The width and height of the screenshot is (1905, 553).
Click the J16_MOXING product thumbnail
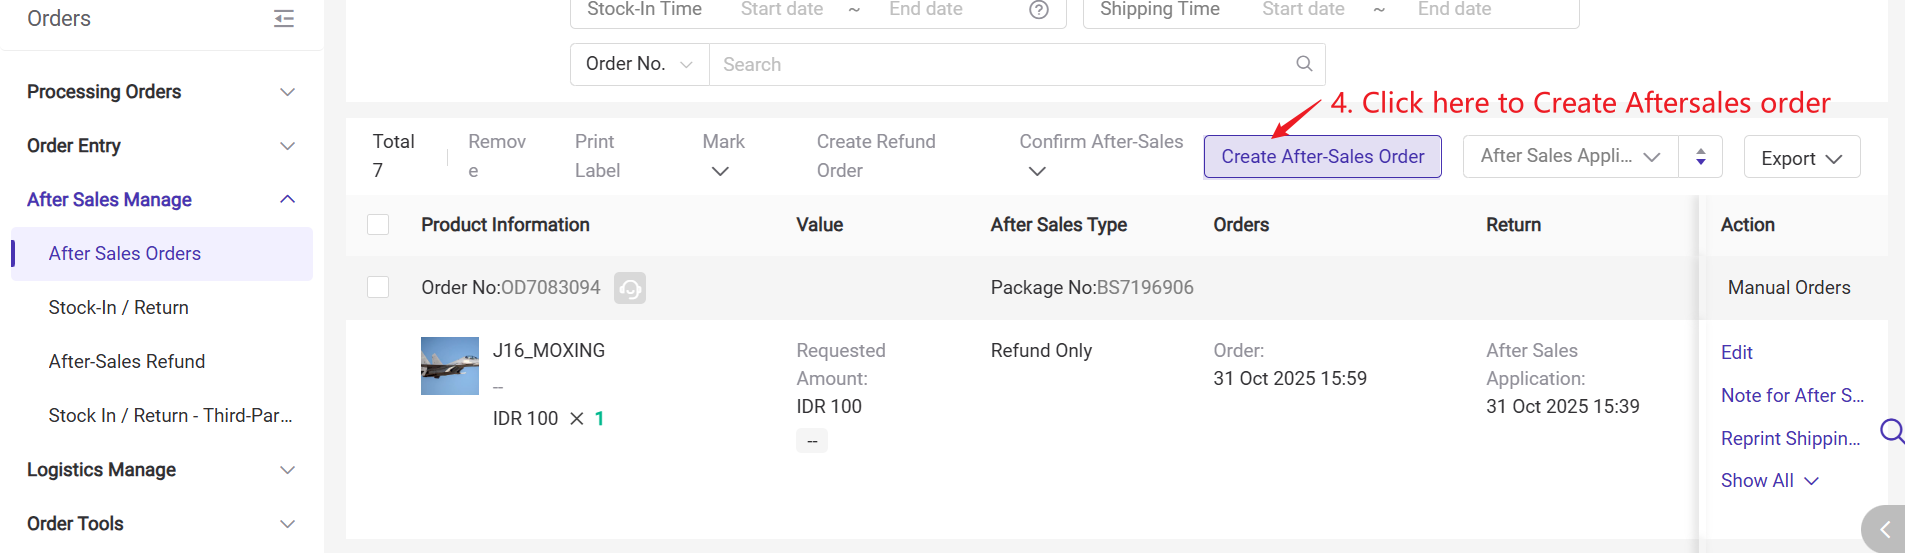pos(450,366)
